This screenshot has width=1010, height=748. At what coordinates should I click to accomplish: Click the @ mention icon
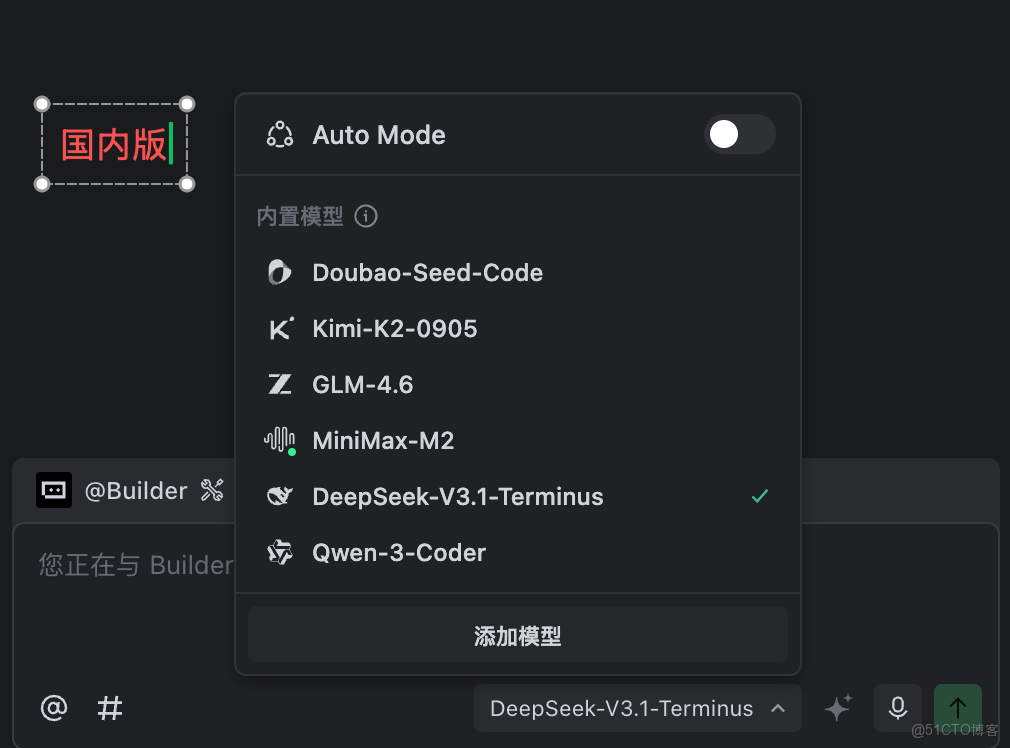(x=54, y=708)
